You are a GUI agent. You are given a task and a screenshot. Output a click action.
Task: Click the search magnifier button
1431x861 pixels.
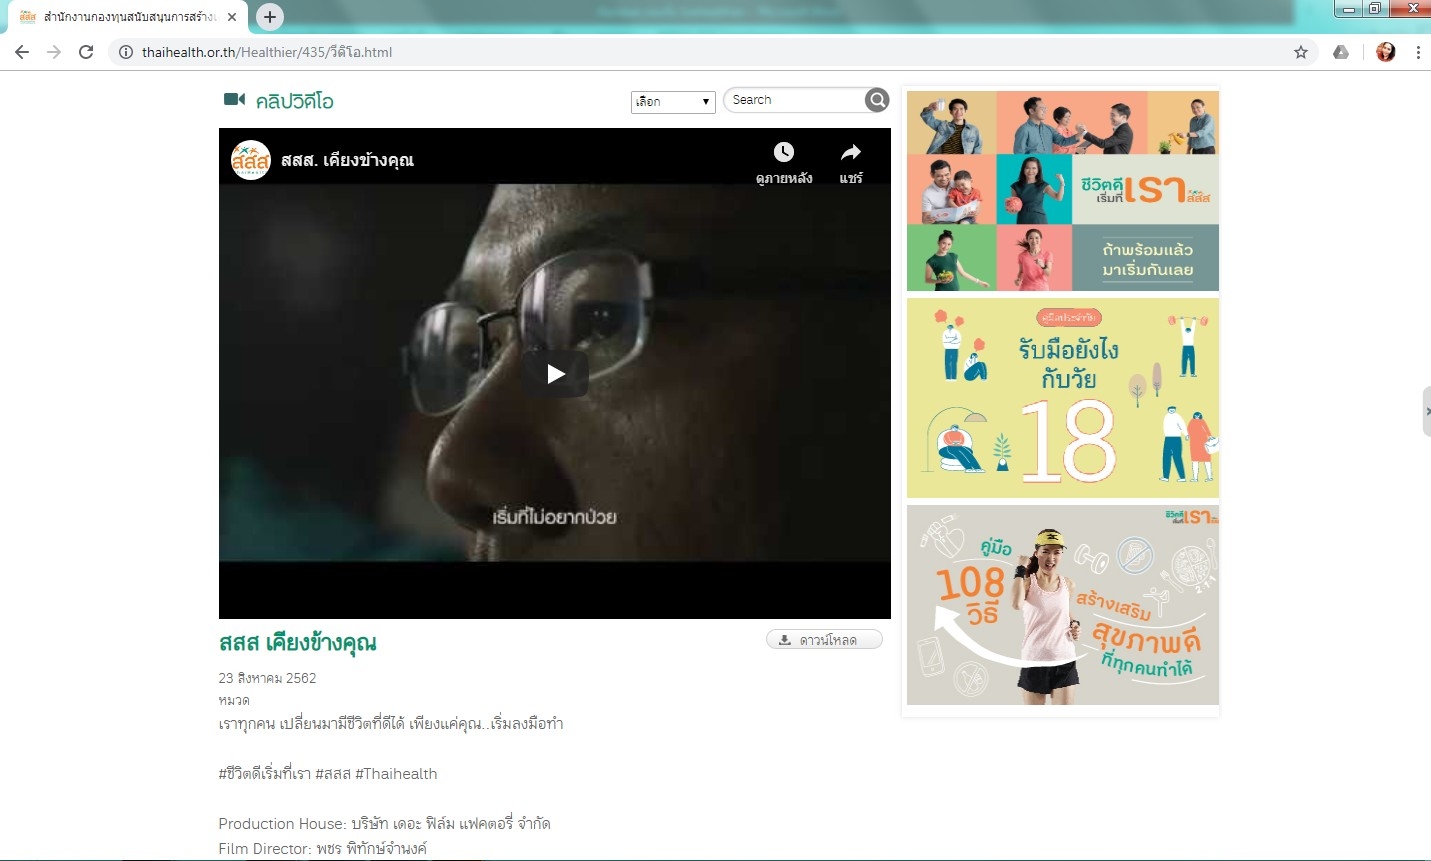tap(877, 100)
